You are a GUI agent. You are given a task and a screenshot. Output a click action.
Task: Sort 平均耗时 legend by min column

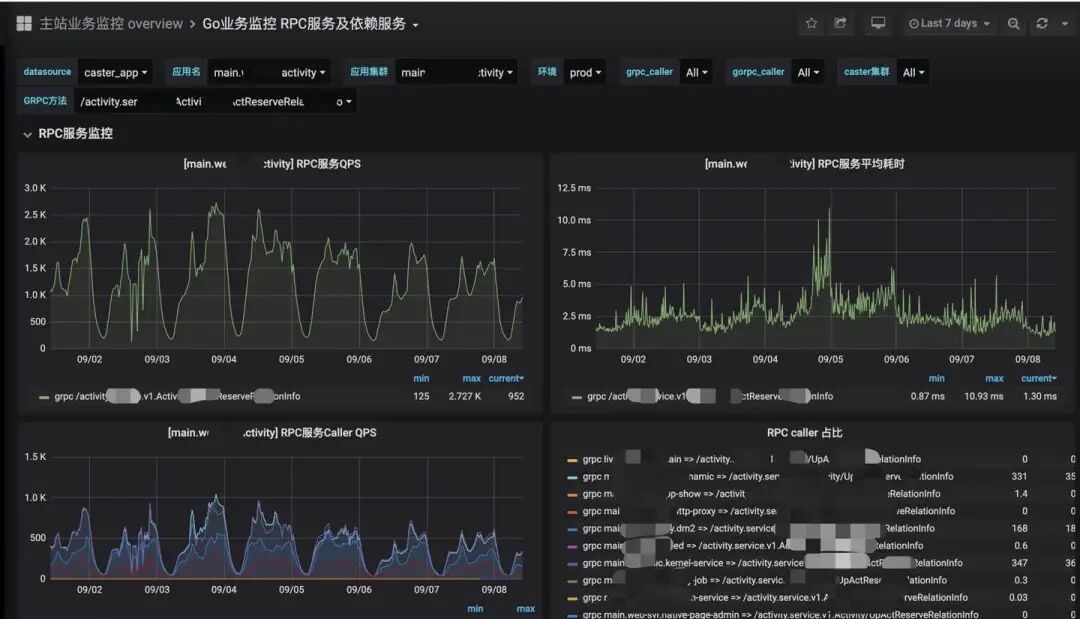(x=937, y=379)
